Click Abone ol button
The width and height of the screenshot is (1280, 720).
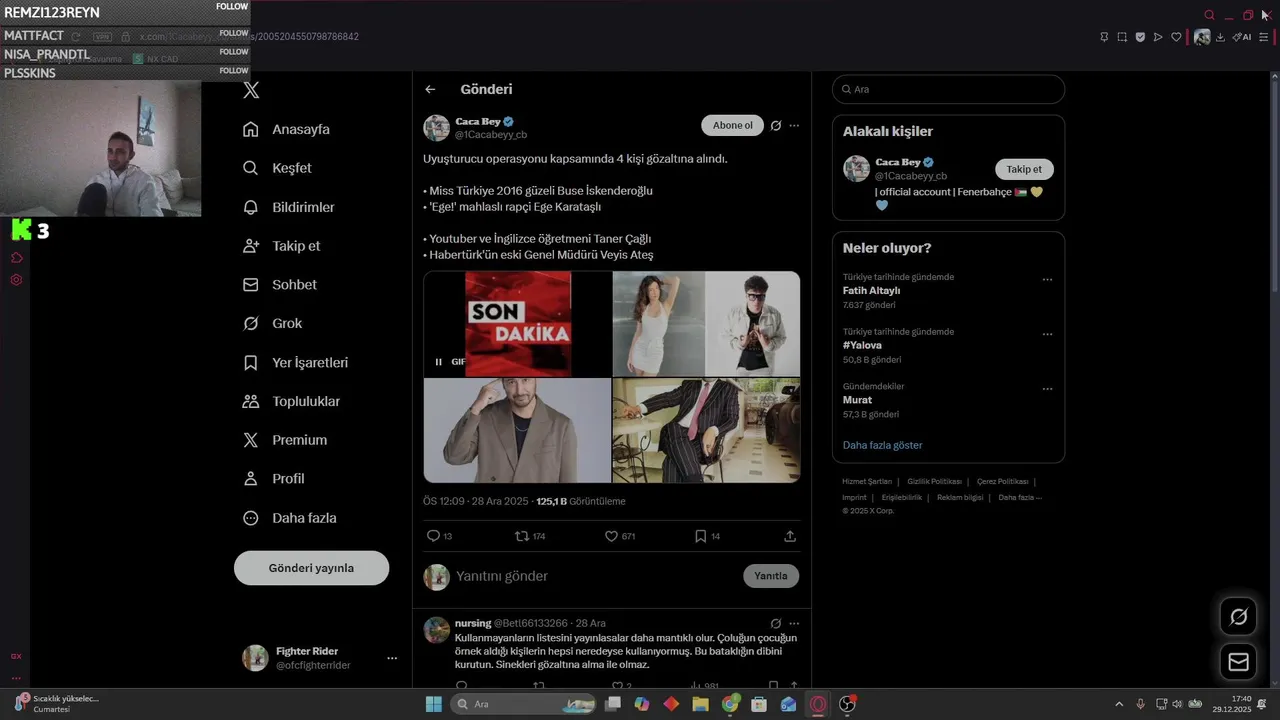point(733,125)
